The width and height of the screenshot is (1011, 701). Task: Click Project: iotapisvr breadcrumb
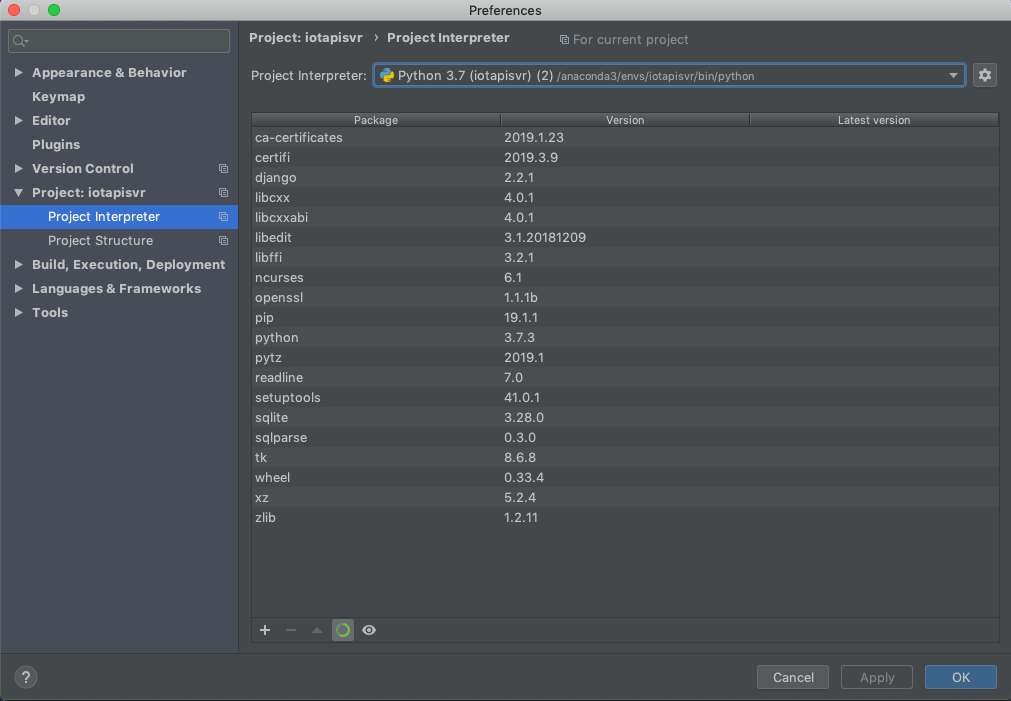click(306, 37)
